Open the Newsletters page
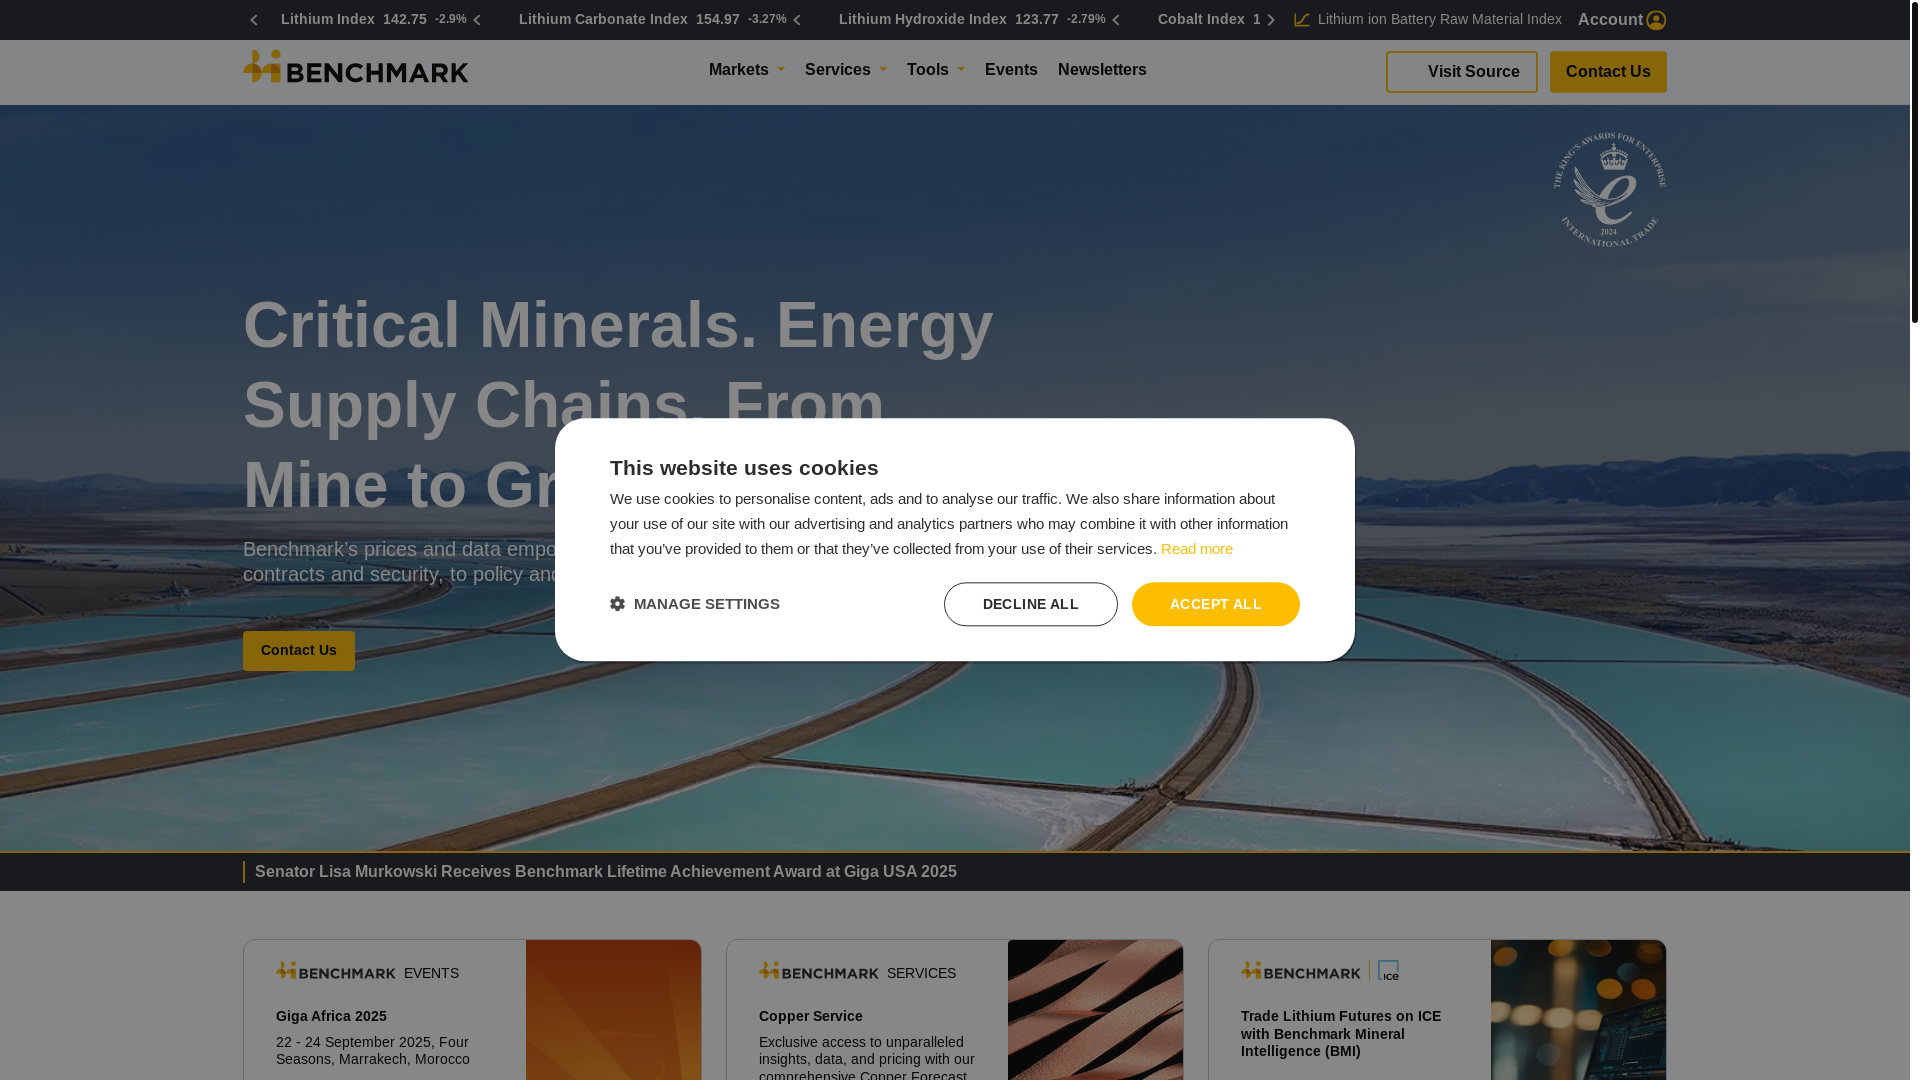Image resolution: width=1920 pixels, height=1080 pixels. click(1102, 70)
